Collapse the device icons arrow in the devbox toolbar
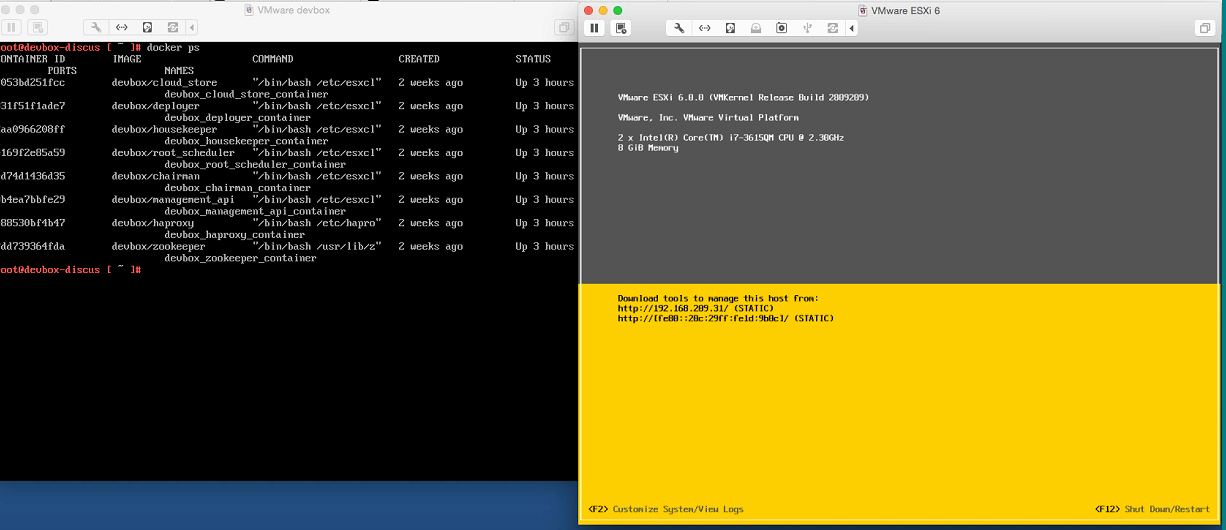The image size is (1226, 530). 192,28
